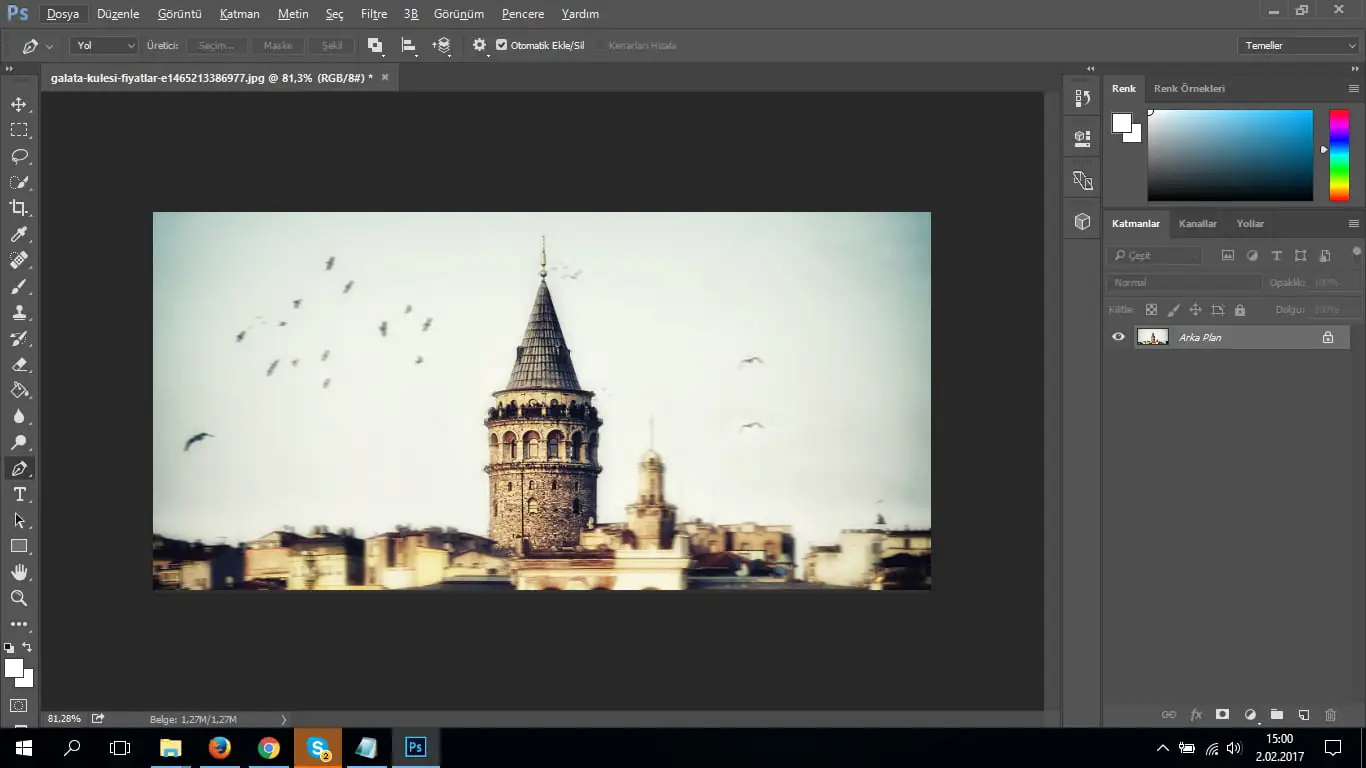This screenshot has height=768, width=1366.
Task: Select the Lasso tool
Action: click(x=19, y=156)
